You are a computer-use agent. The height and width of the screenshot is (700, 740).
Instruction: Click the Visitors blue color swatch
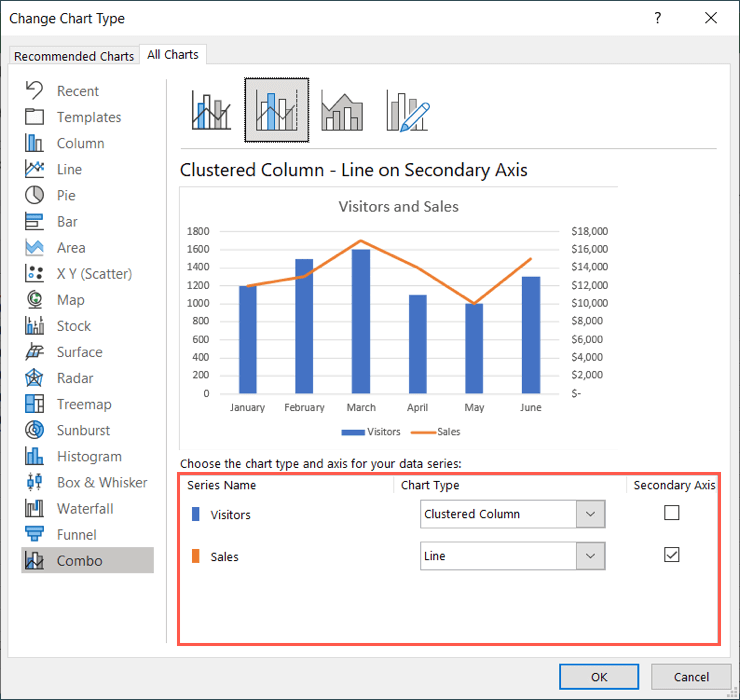click(x=196, y=514)
